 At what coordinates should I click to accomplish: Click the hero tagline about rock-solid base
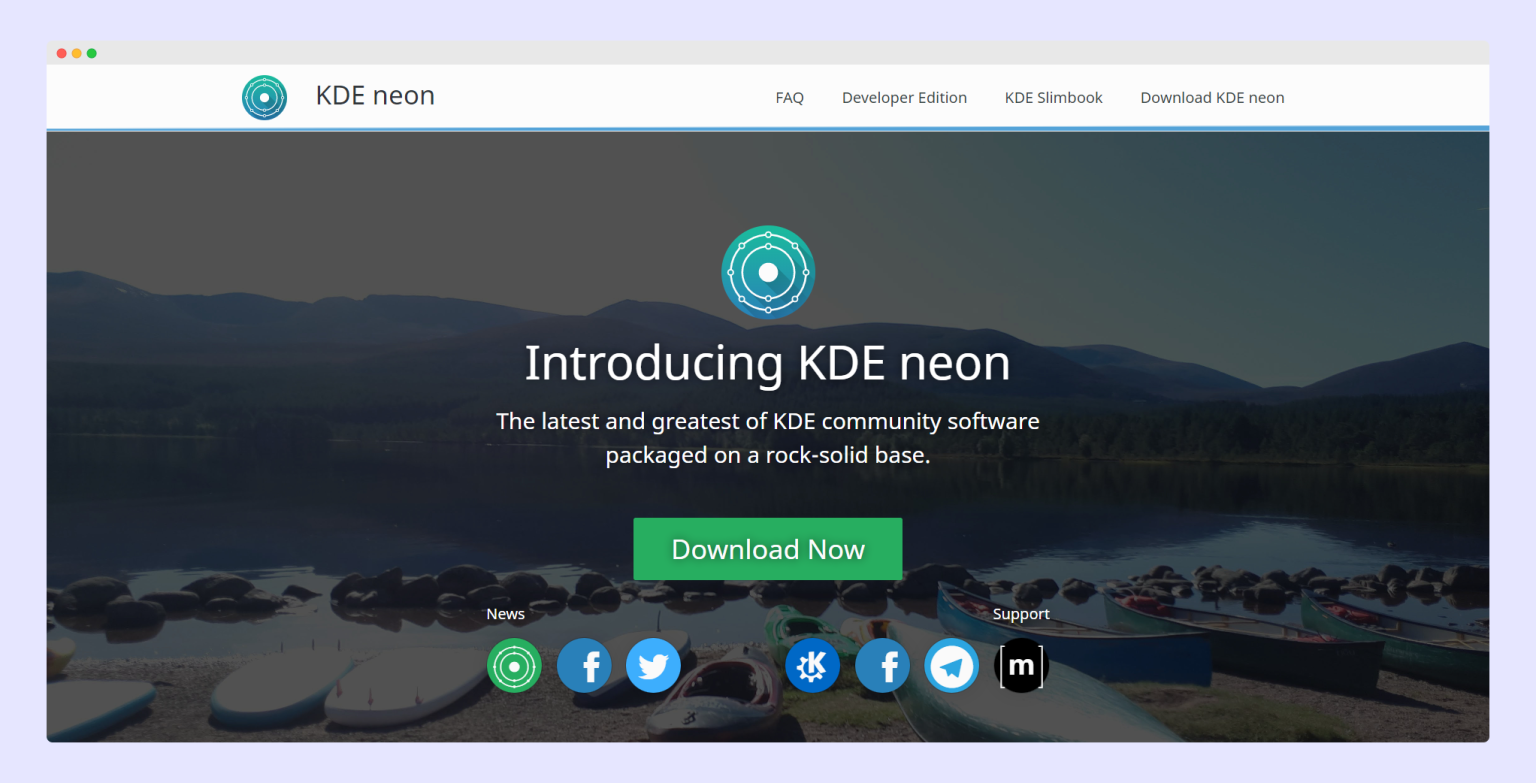tap(768, 437)
